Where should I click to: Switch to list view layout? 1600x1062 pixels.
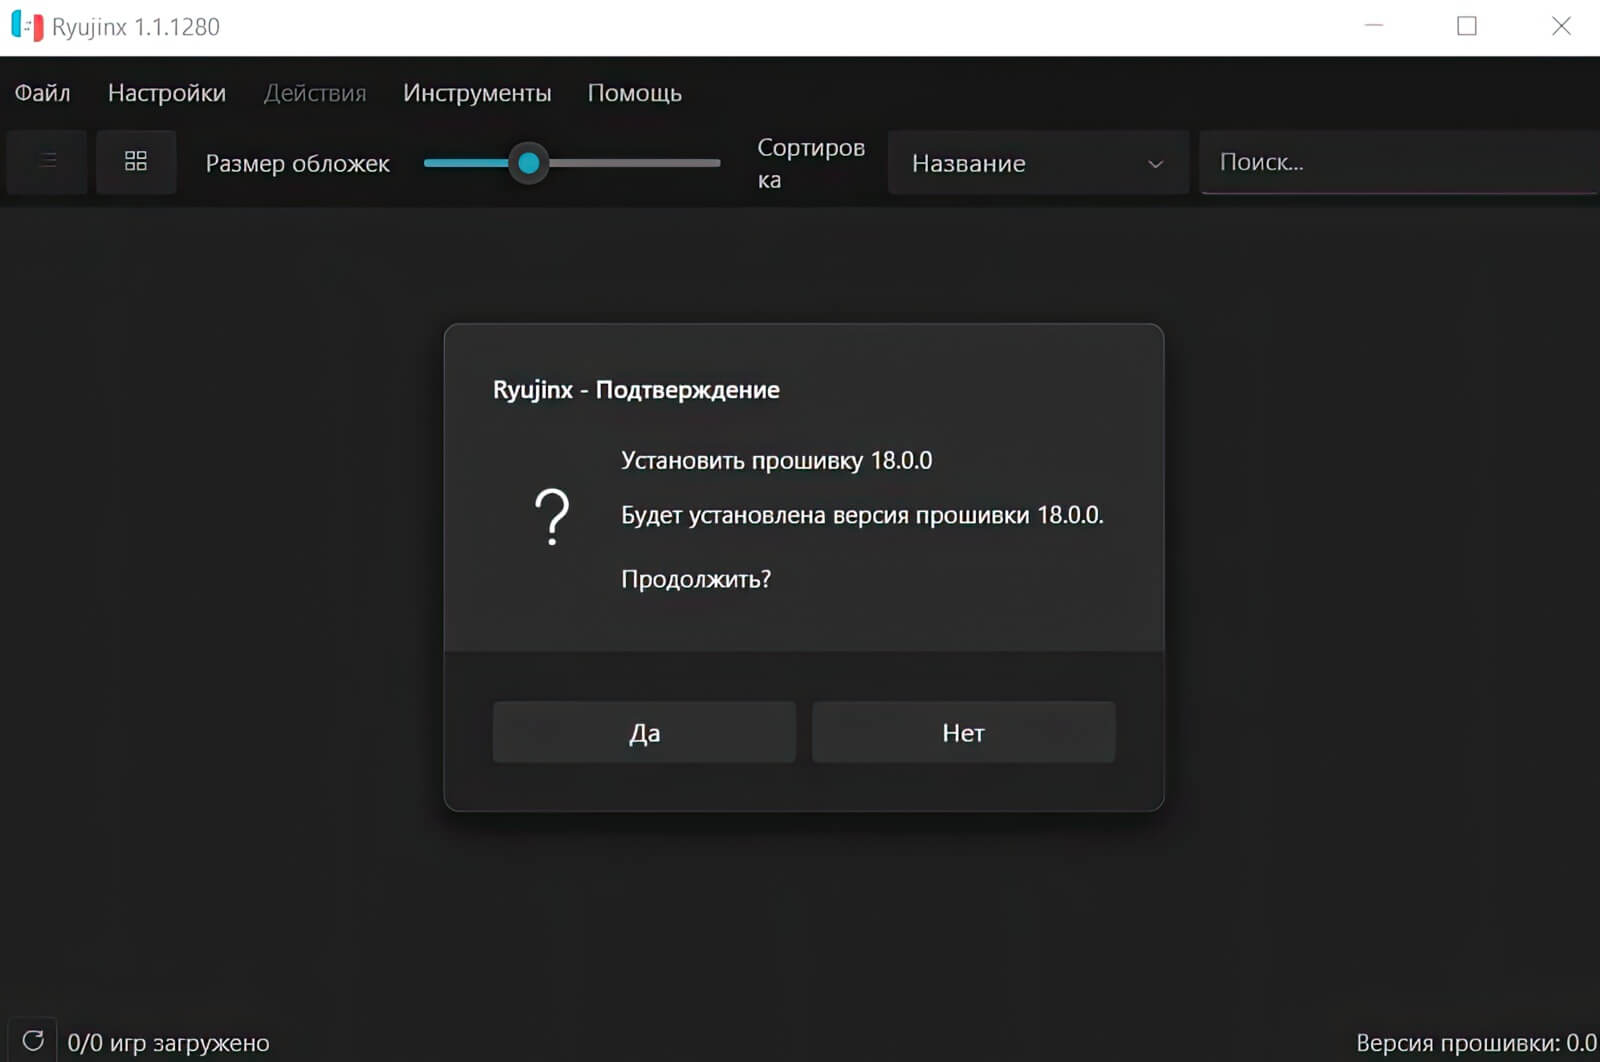point(46,161)
